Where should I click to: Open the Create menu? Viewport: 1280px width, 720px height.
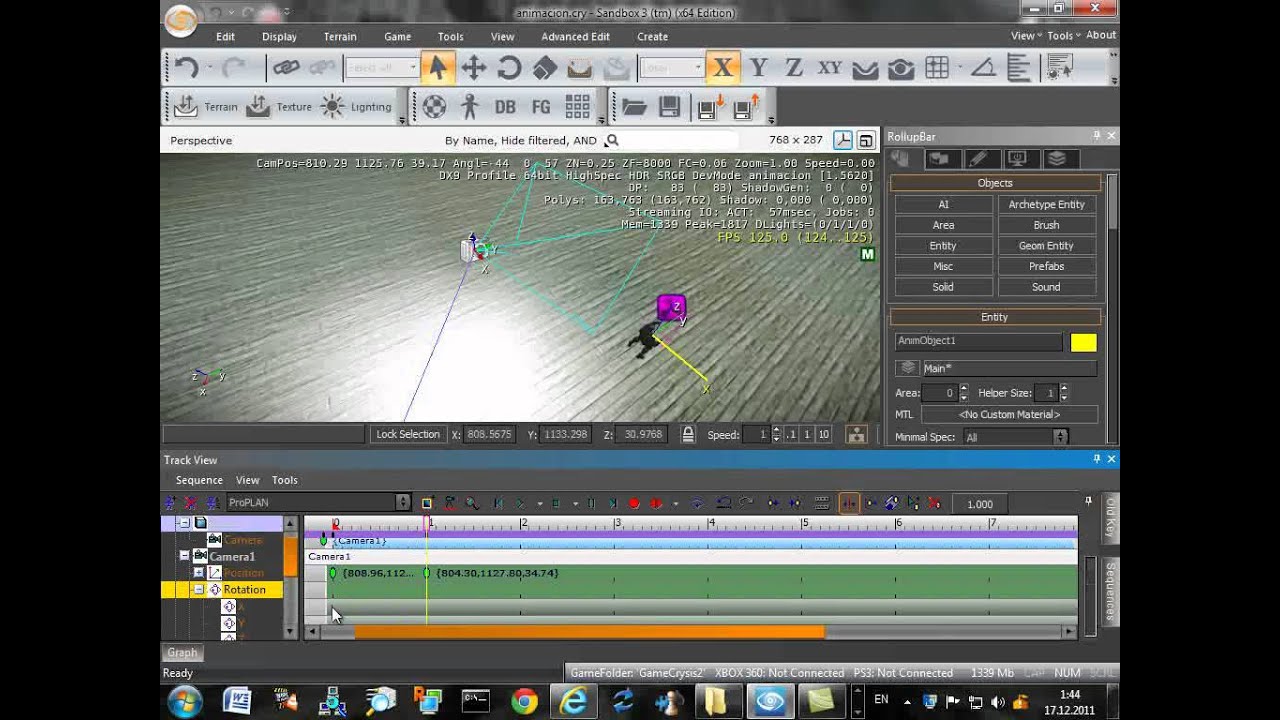click(652, 36)
